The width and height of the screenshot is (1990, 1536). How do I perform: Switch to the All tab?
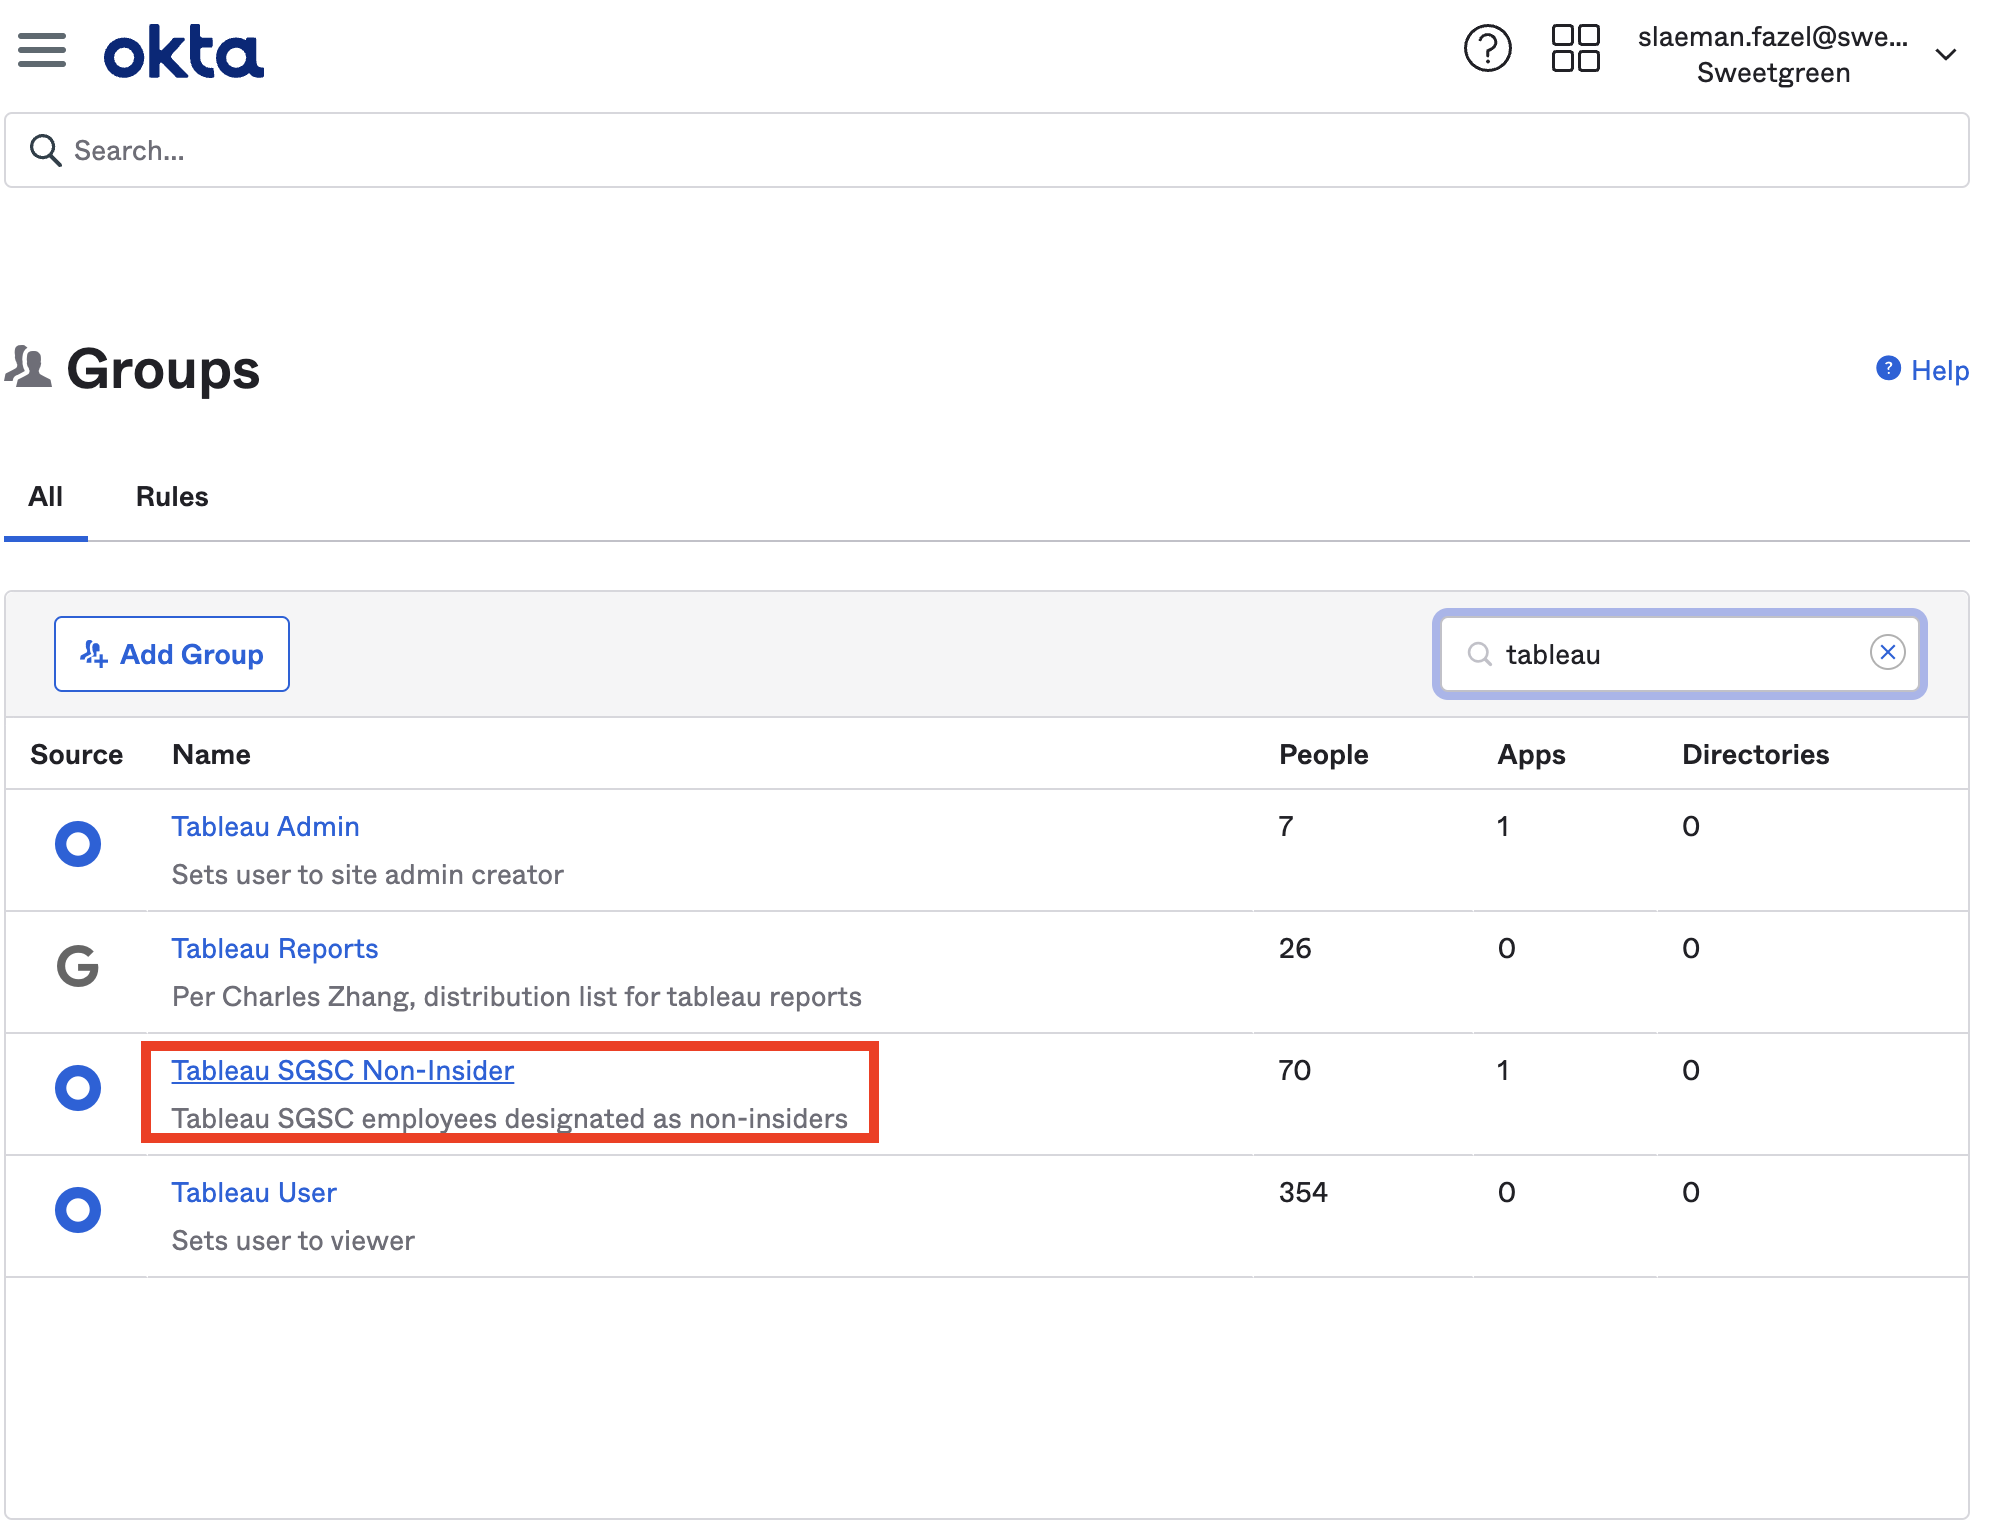pyautogui.click(x=46, y=497)
